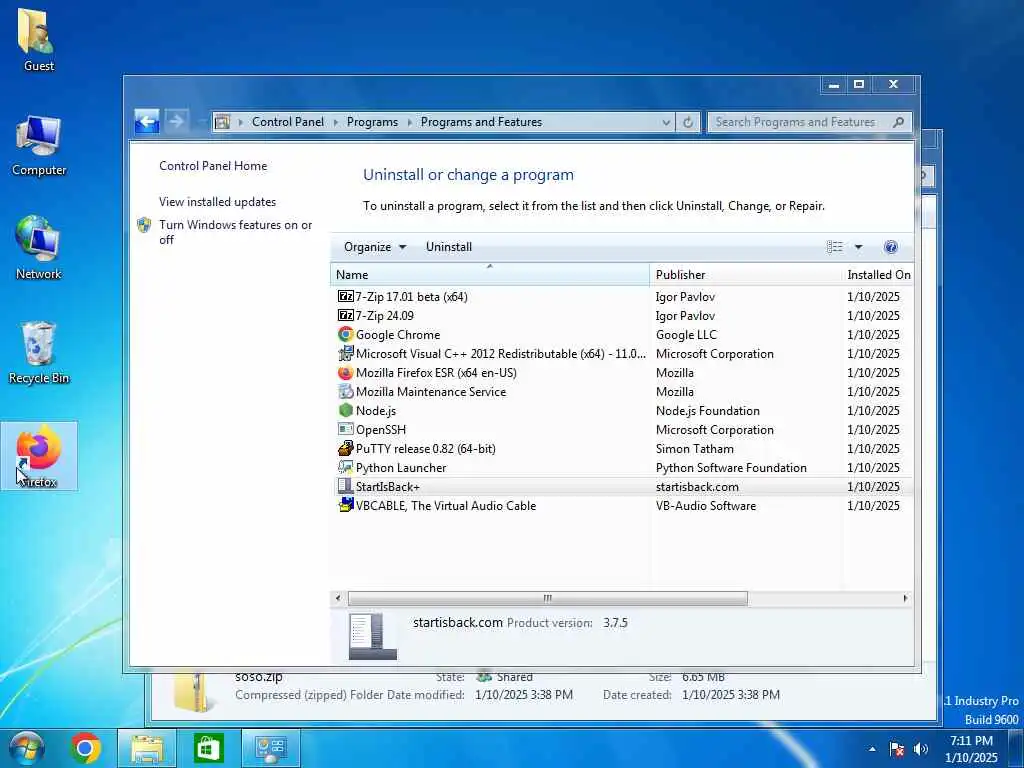1024x768 pixels.
Task: Click the Mozilla Firefox ESR list icon
Action: click(345, 372)
